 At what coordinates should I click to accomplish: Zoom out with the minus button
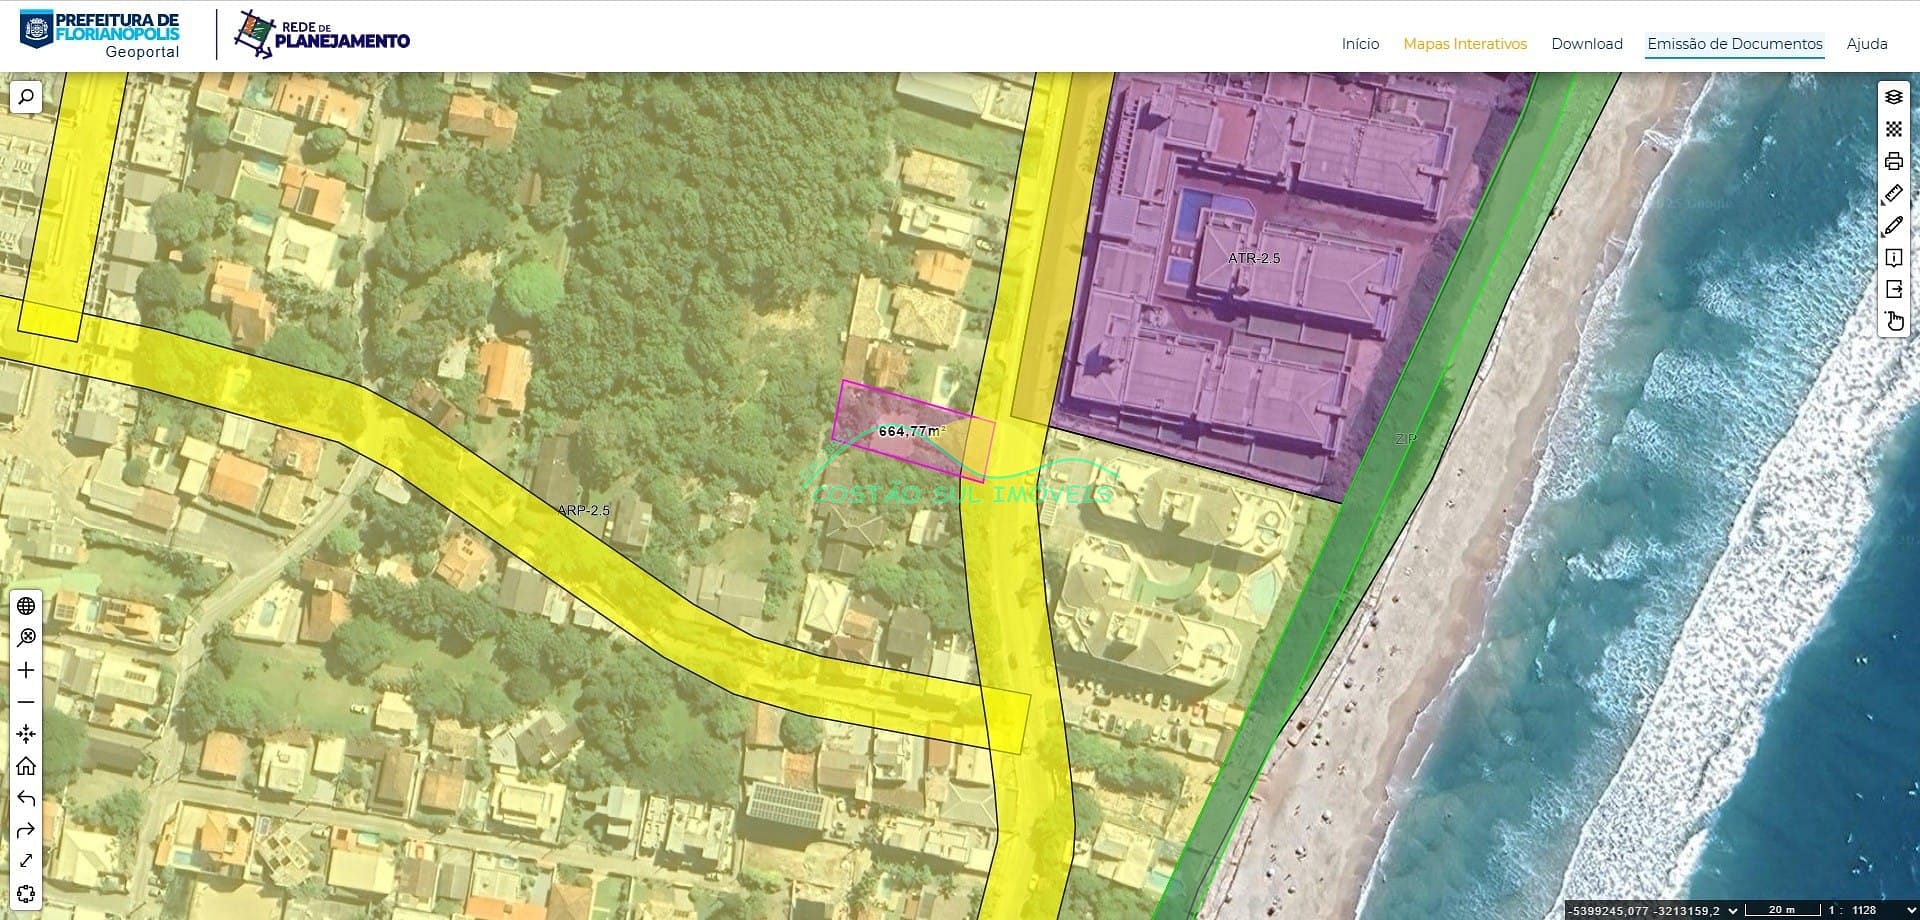click(26, 702)
